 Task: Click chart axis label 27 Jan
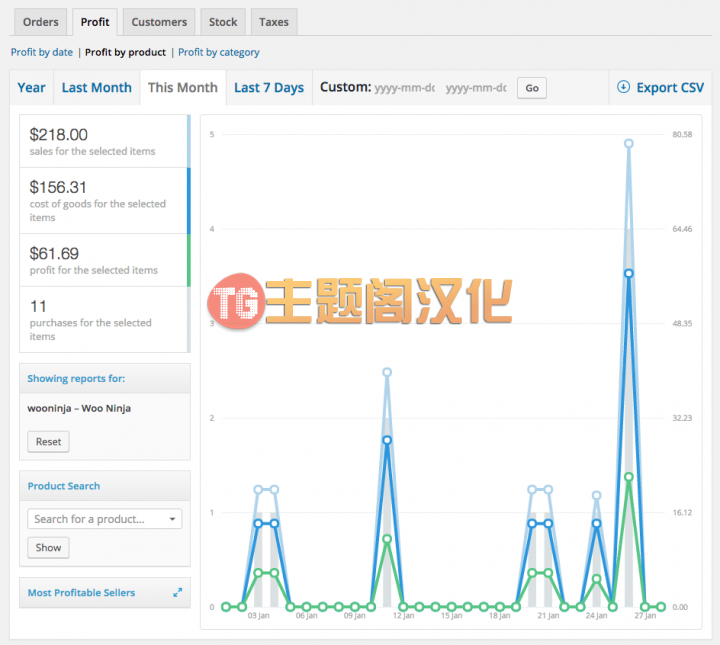(x=645, y=616)
